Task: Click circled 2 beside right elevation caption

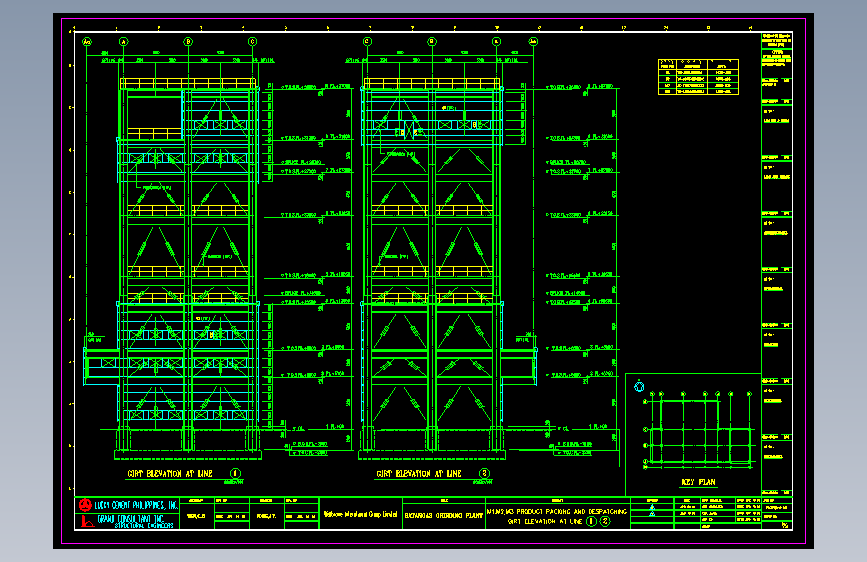Action: 484,473
